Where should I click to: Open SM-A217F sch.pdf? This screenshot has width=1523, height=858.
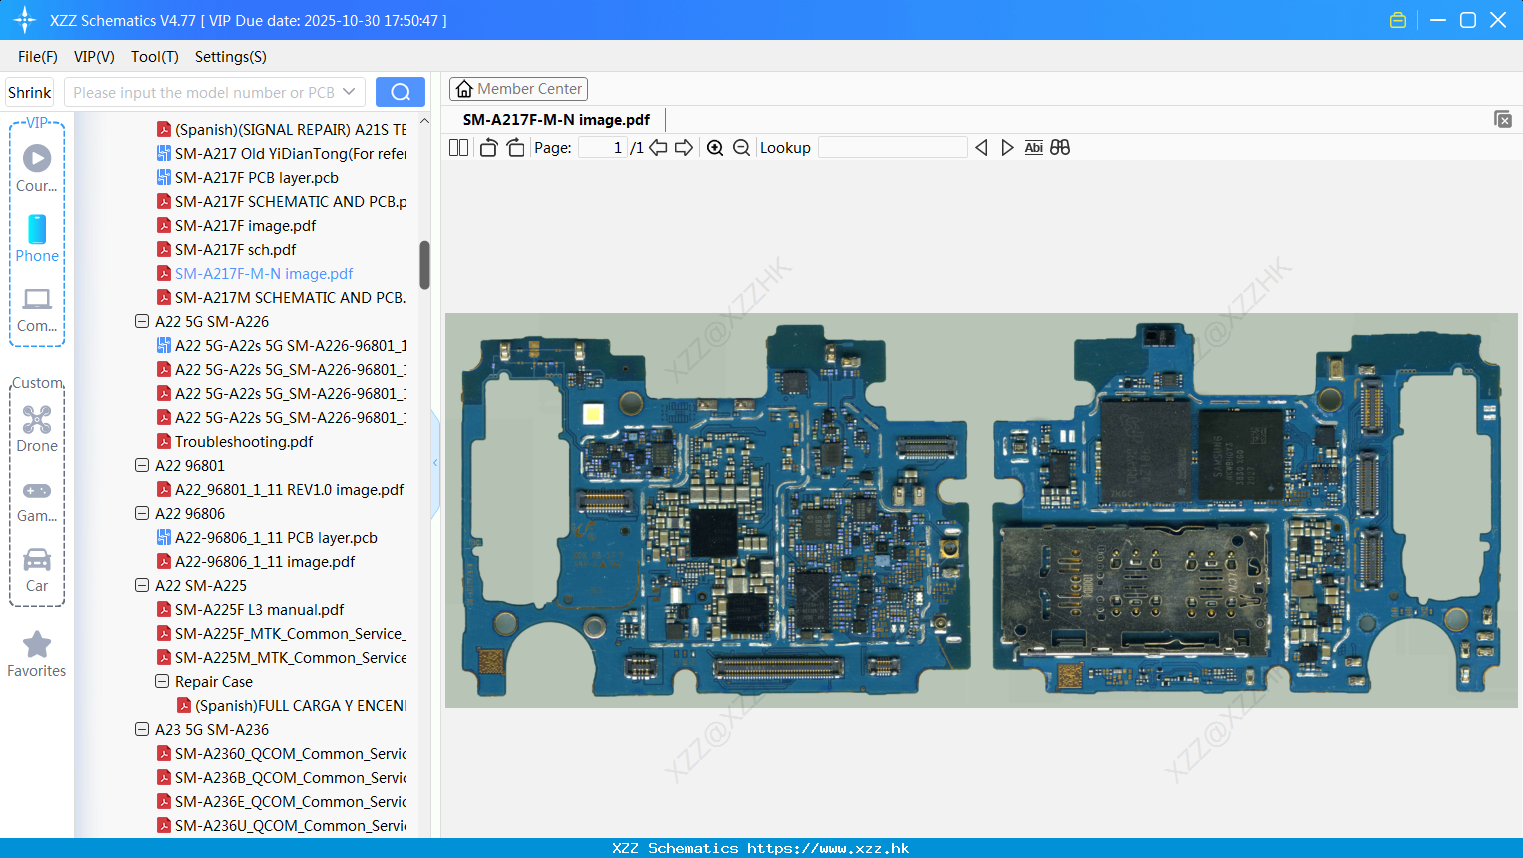click(235, 249)
